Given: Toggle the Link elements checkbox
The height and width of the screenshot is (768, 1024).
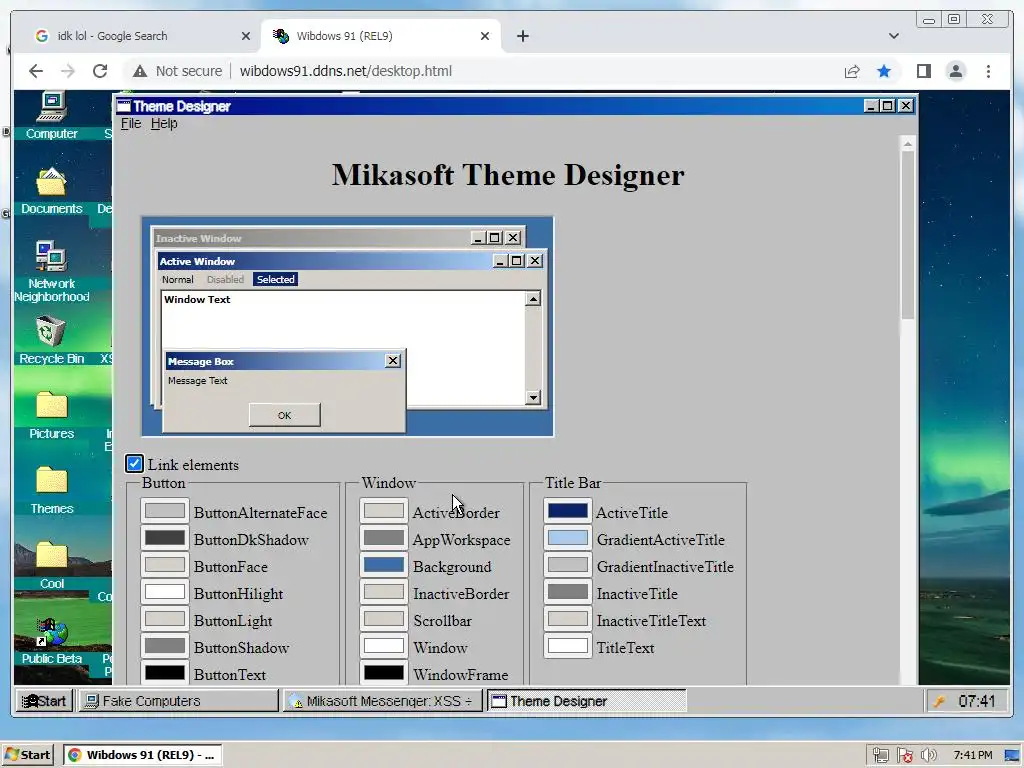Looking at the screenshot, I should coord(134,464).
